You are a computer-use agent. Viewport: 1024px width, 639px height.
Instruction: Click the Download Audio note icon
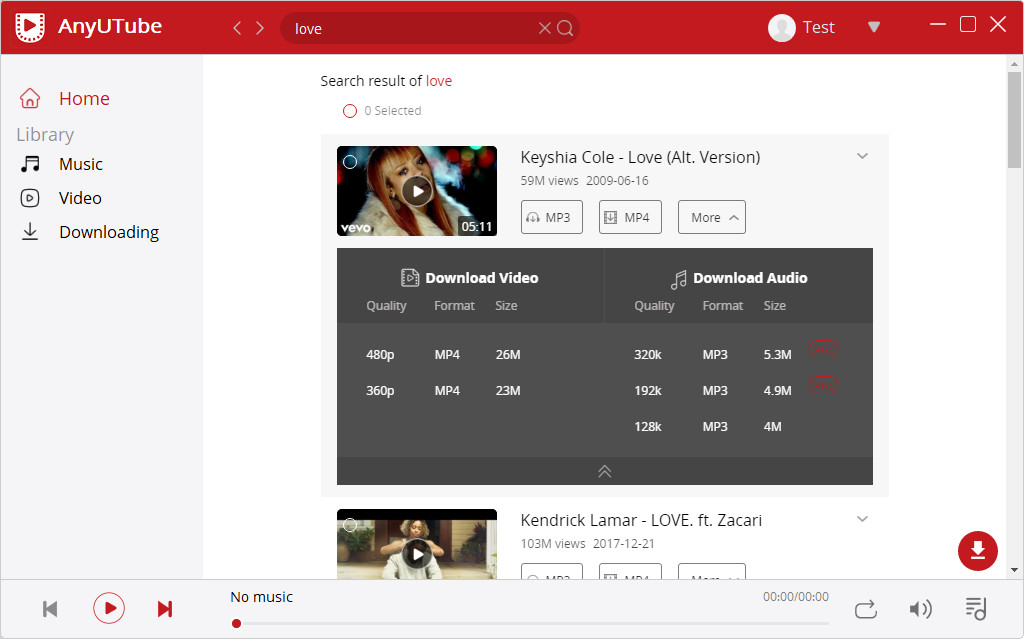(679, 280)
